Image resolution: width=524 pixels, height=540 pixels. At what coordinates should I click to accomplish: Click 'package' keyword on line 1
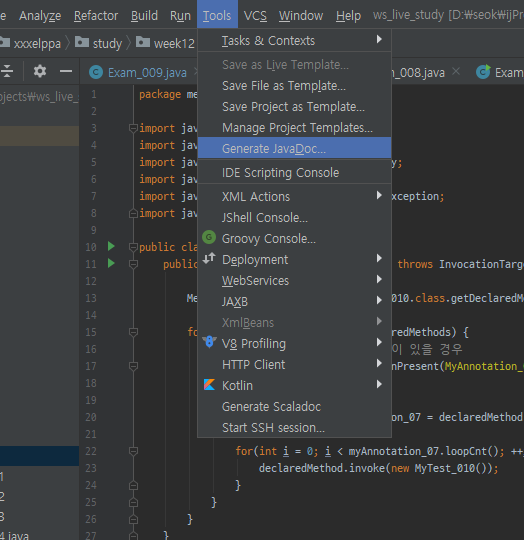click(160, 94)
